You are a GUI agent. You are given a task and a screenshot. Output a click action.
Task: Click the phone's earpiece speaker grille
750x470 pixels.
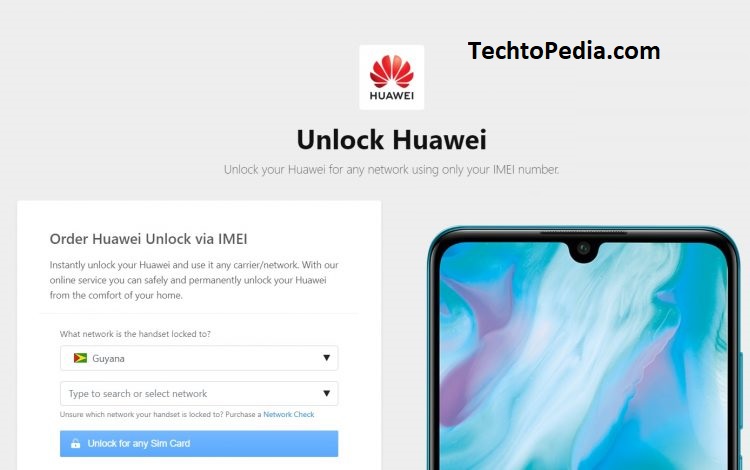click(x=583, y=233)
